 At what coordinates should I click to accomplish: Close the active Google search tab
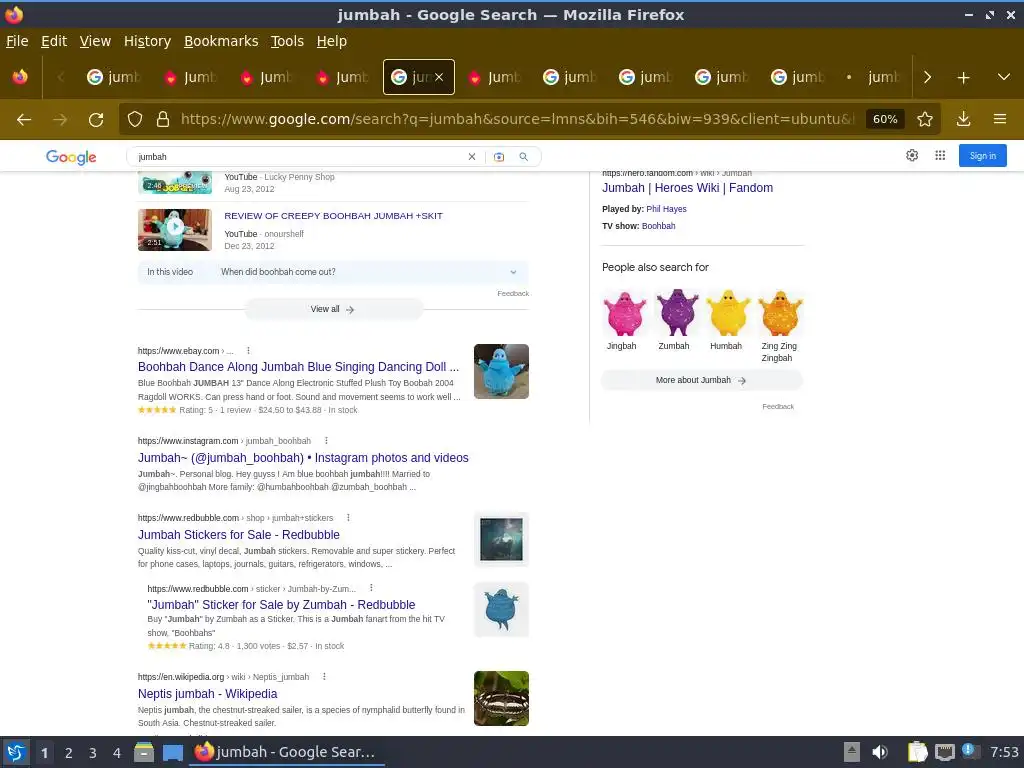pos(440,77)
